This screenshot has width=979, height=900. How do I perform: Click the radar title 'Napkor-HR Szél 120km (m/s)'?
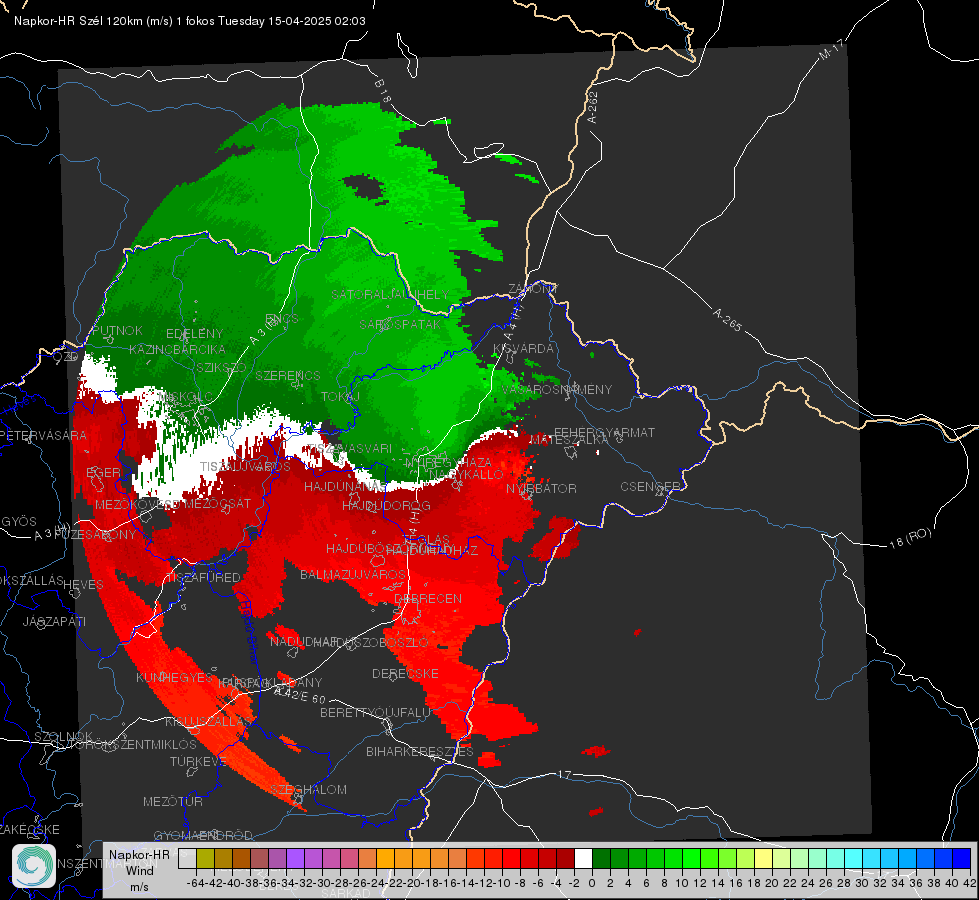click(x=94, y=21)
